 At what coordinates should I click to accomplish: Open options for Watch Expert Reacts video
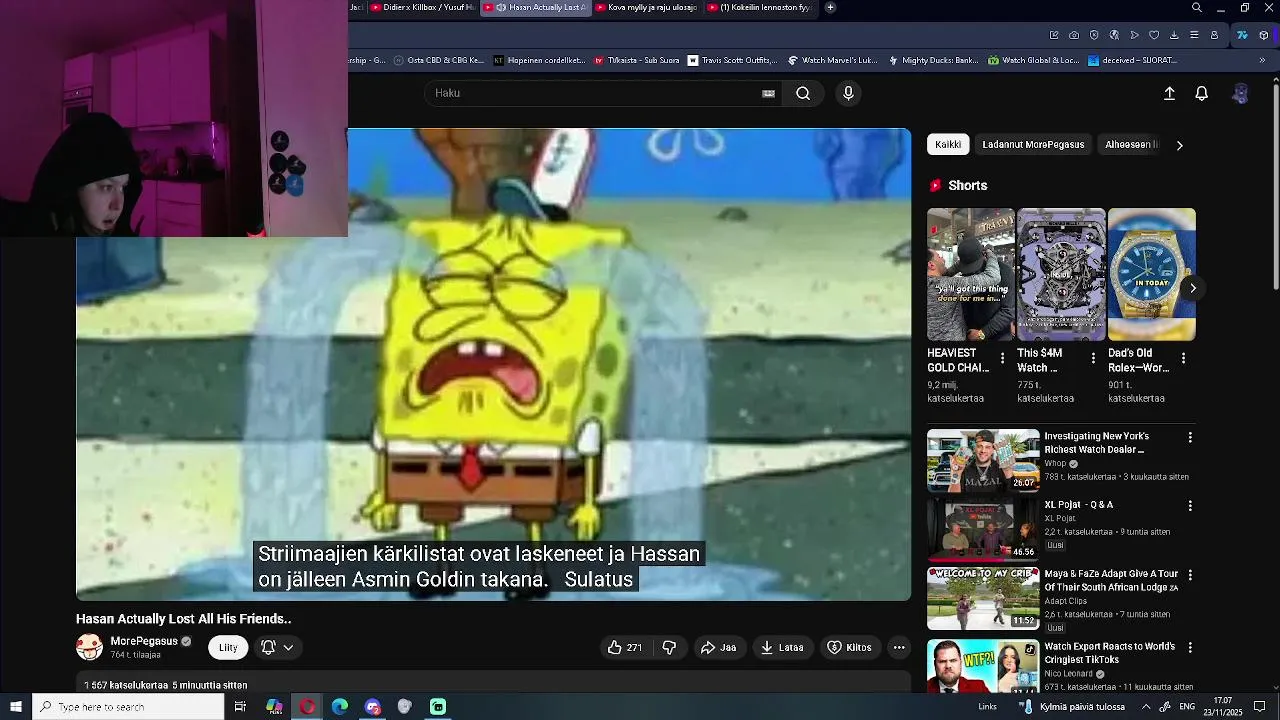point(1190,648)
